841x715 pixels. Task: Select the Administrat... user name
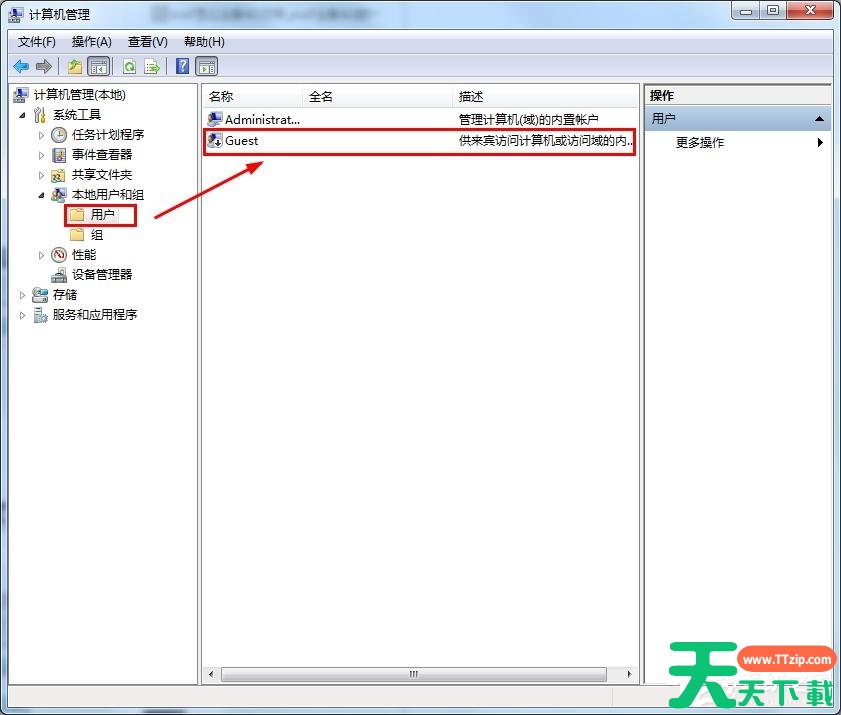(262, 120)
